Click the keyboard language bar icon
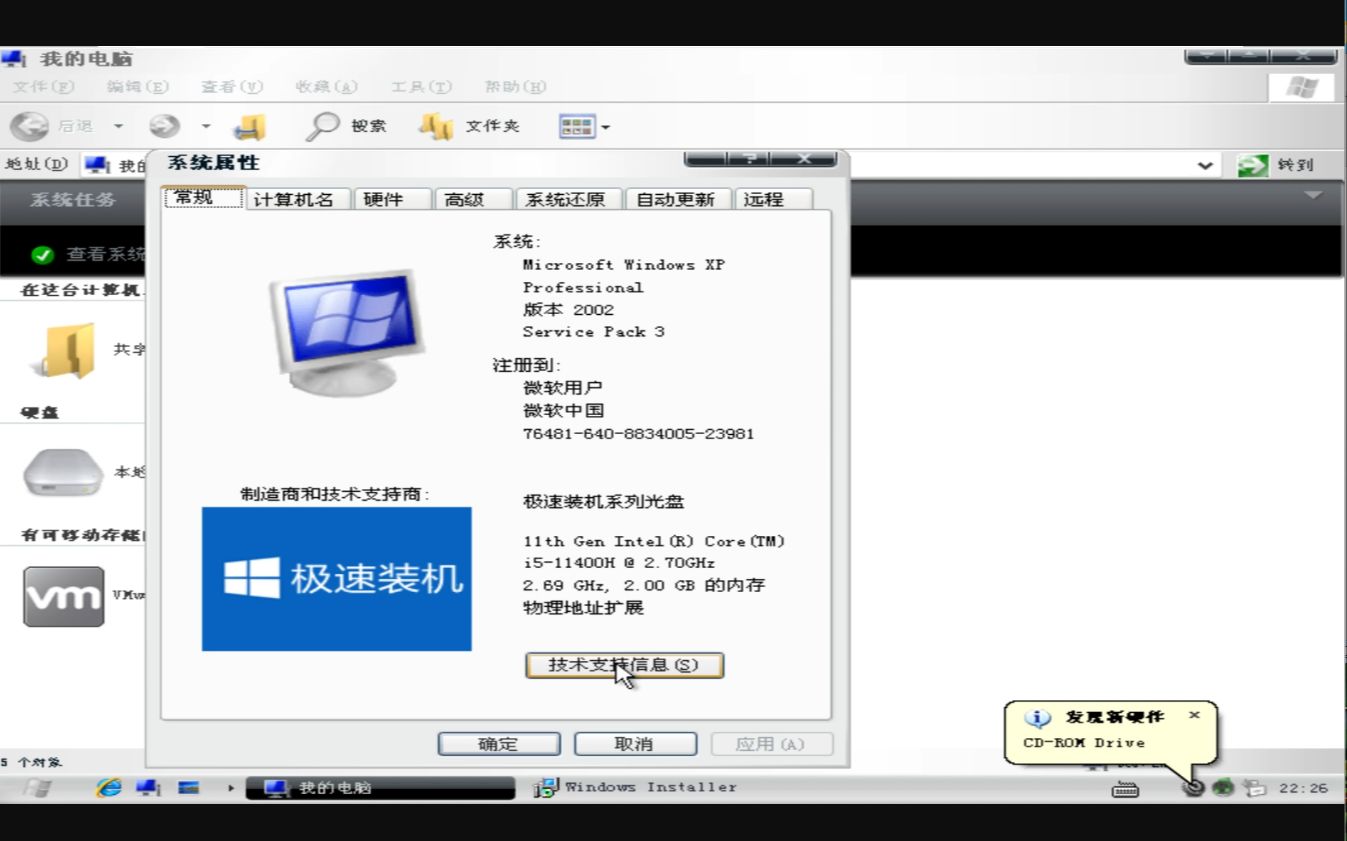 1125,789
